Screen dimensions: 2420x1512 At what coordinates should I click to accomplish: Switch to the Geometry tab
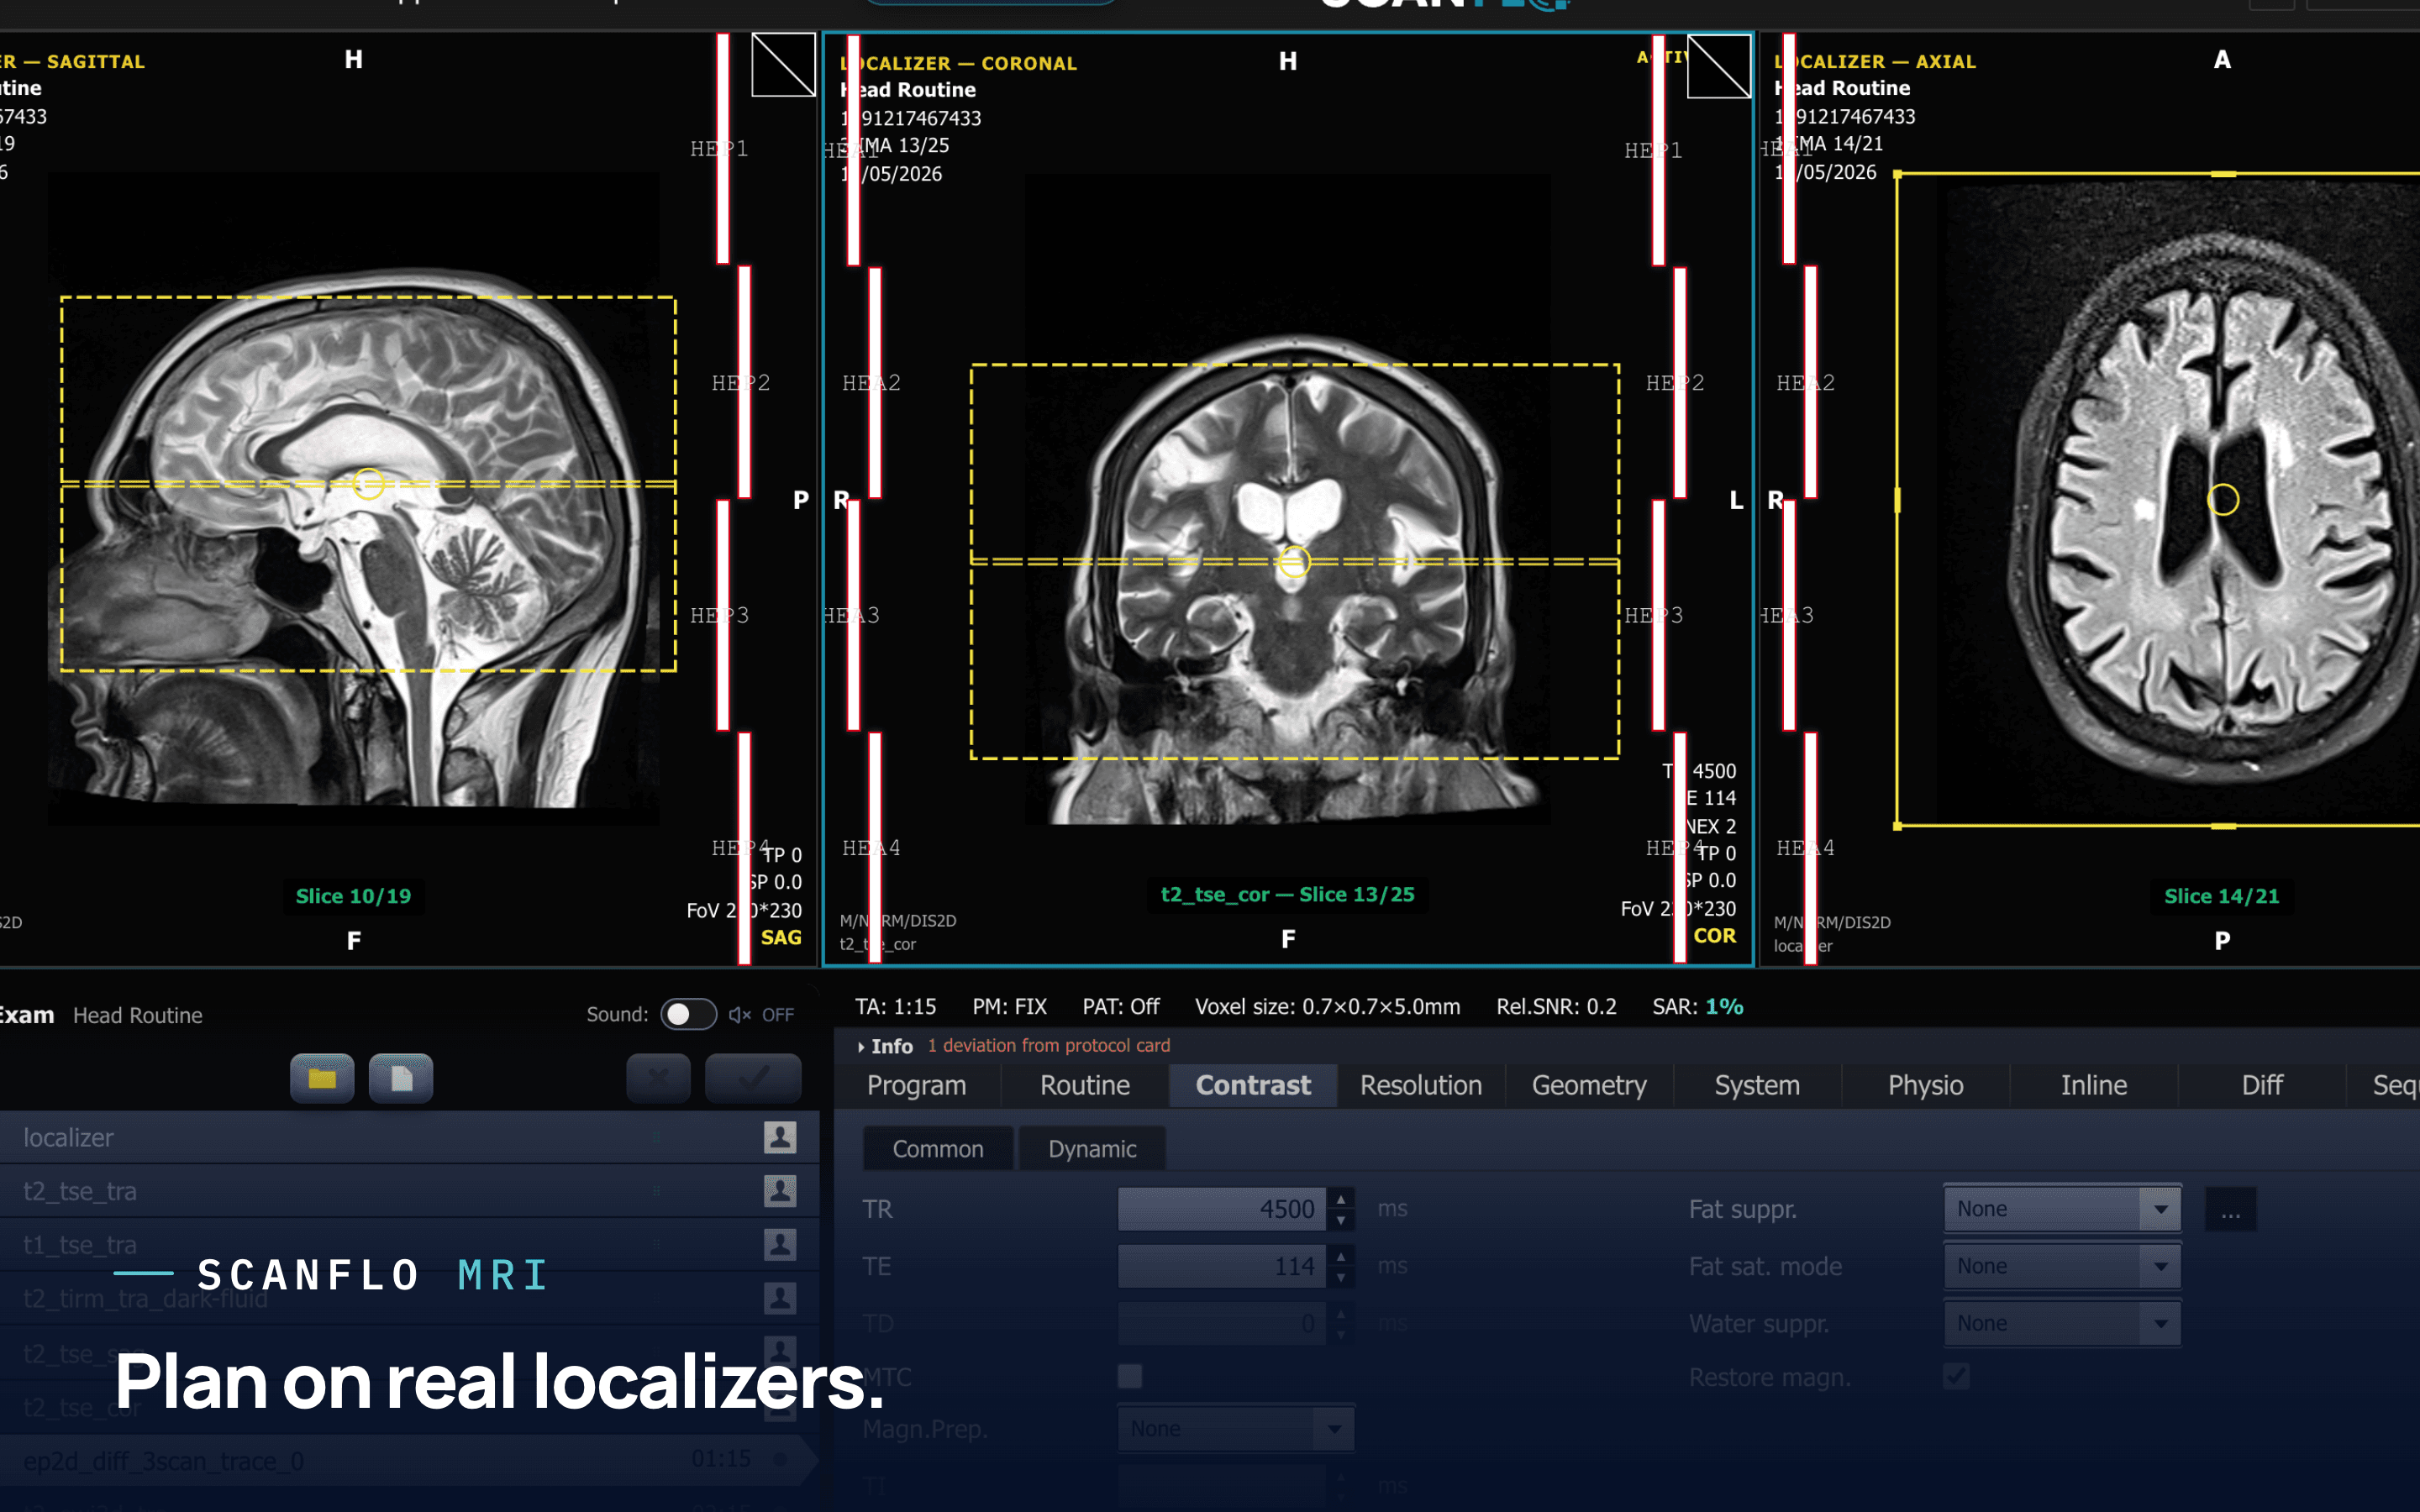click(1589, 1085)
